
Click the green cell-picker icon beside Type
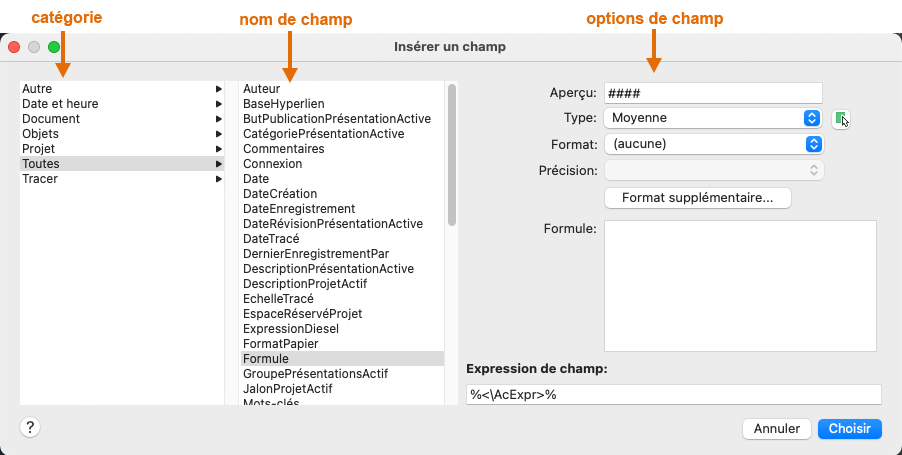[841, 118]
